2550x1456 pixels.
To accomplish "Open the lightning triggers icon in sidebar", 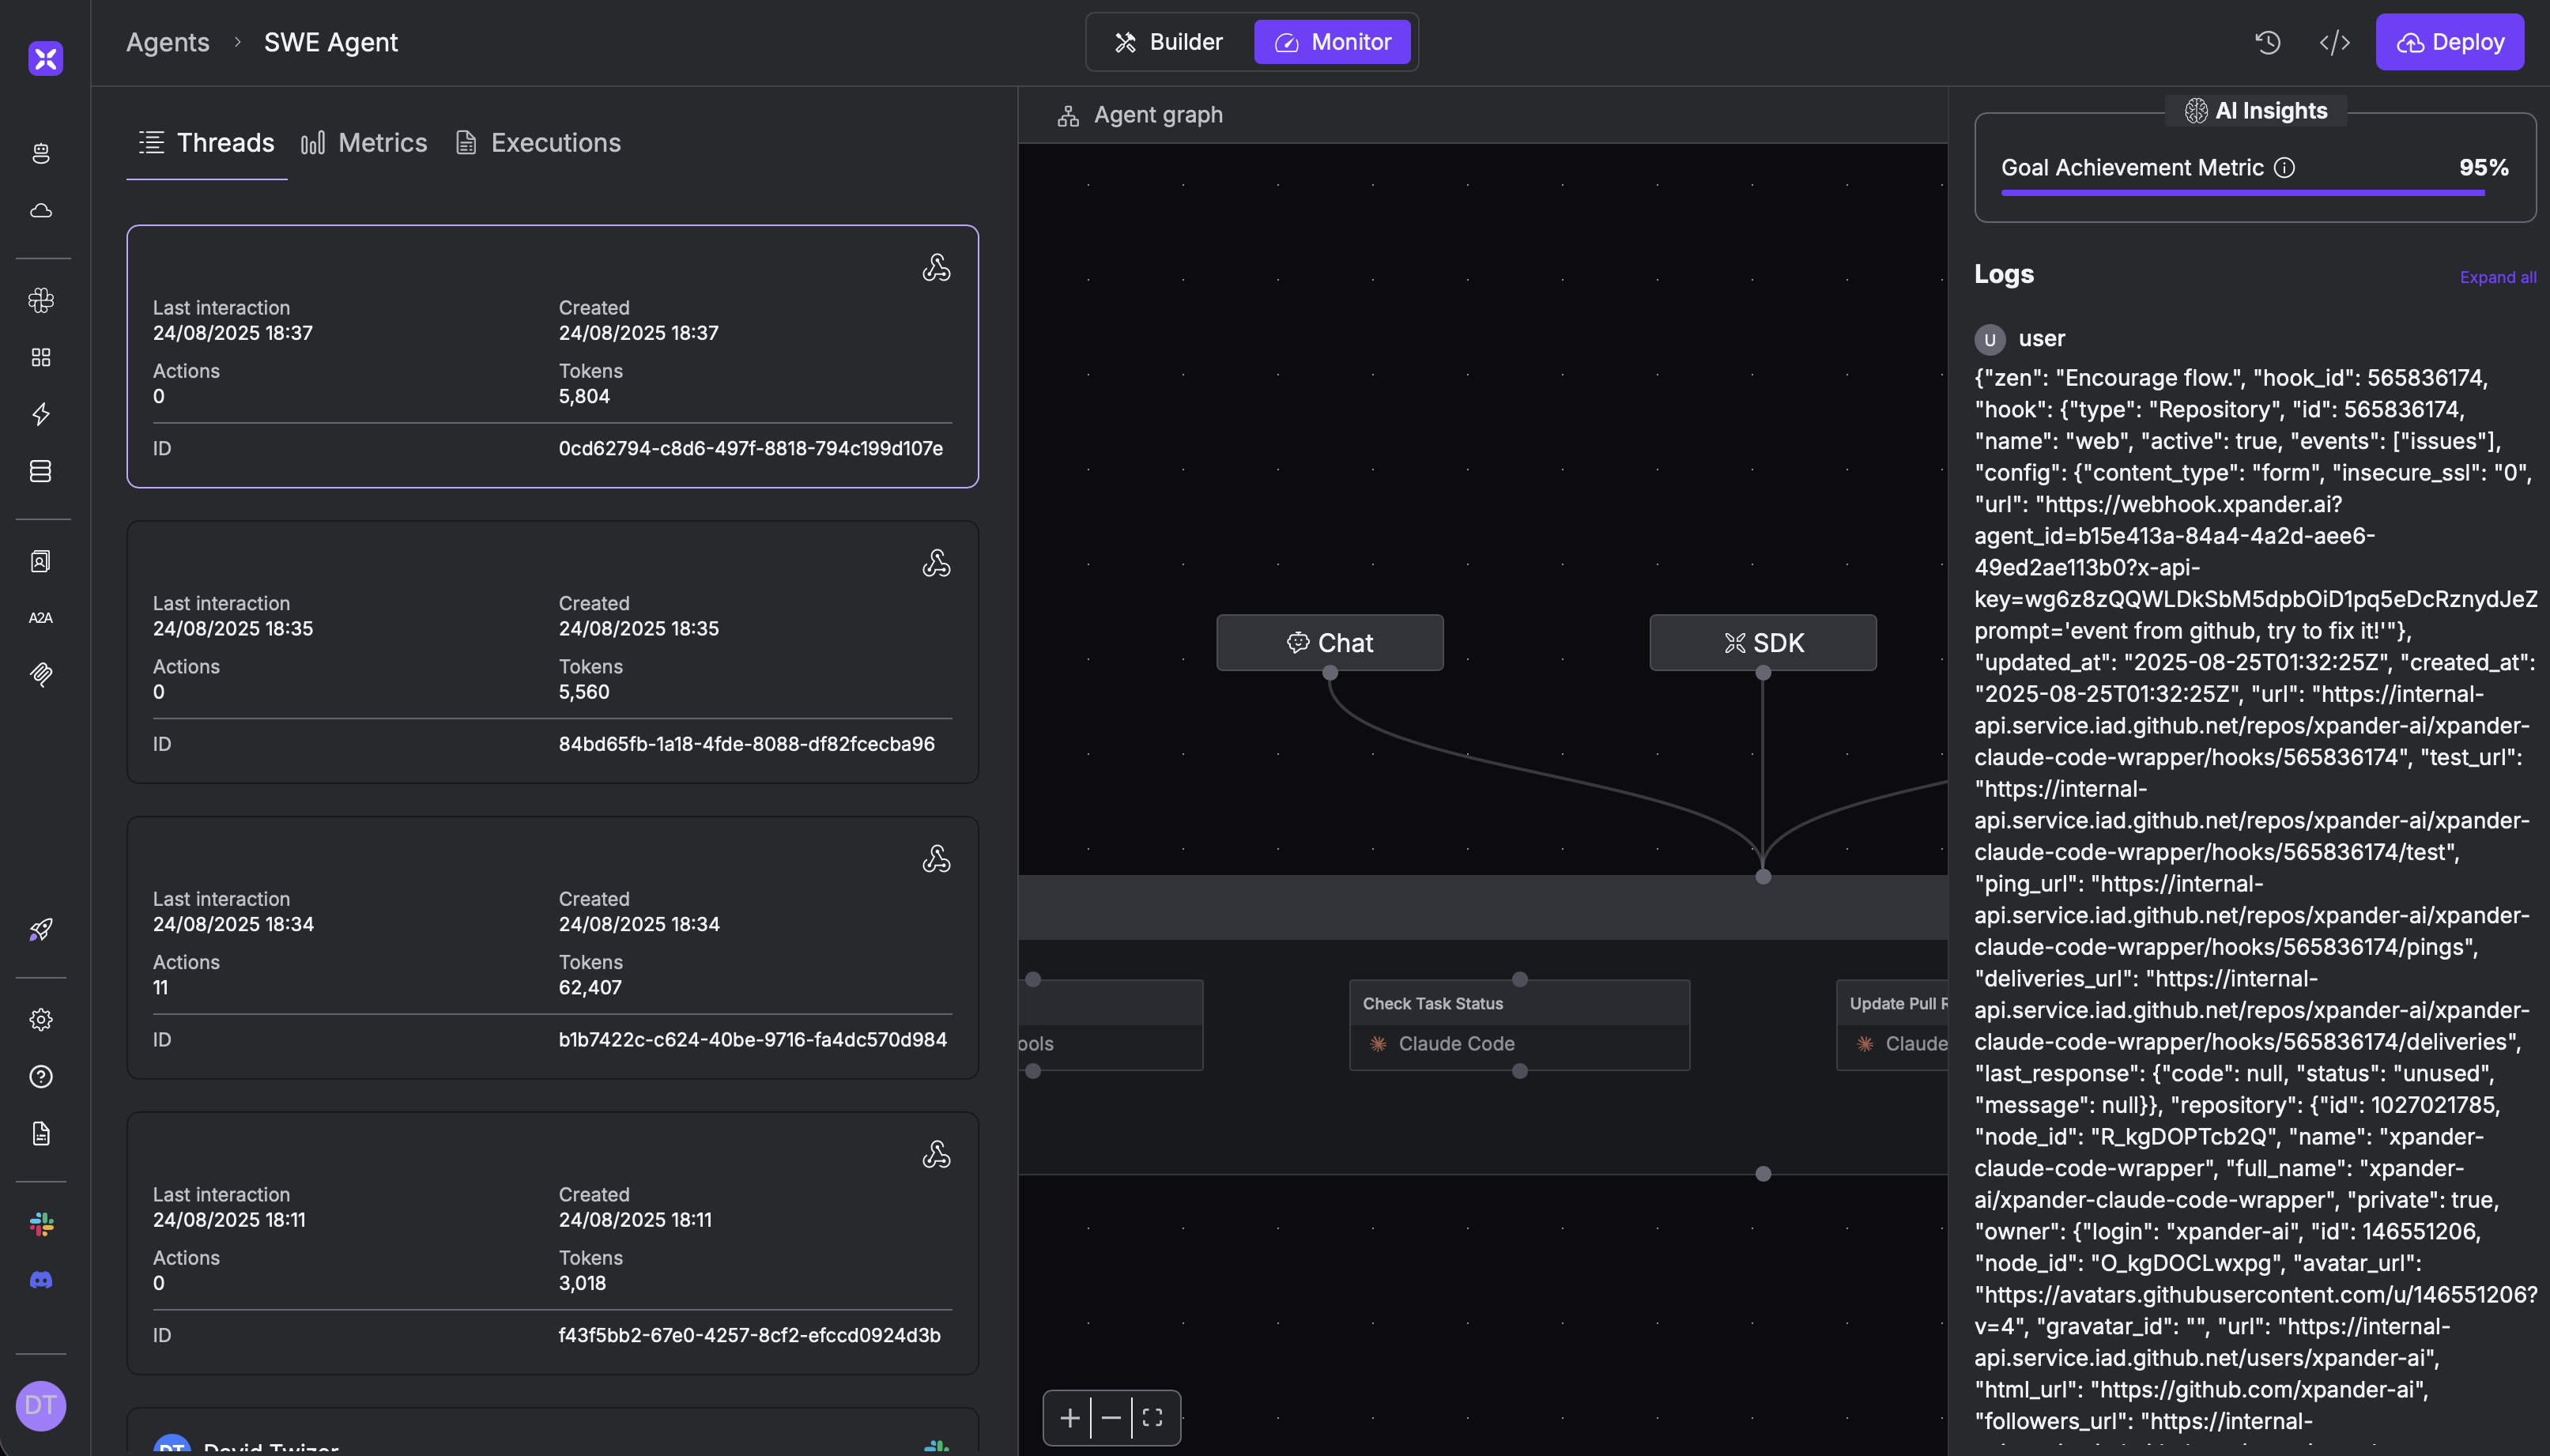I will 40,414.
